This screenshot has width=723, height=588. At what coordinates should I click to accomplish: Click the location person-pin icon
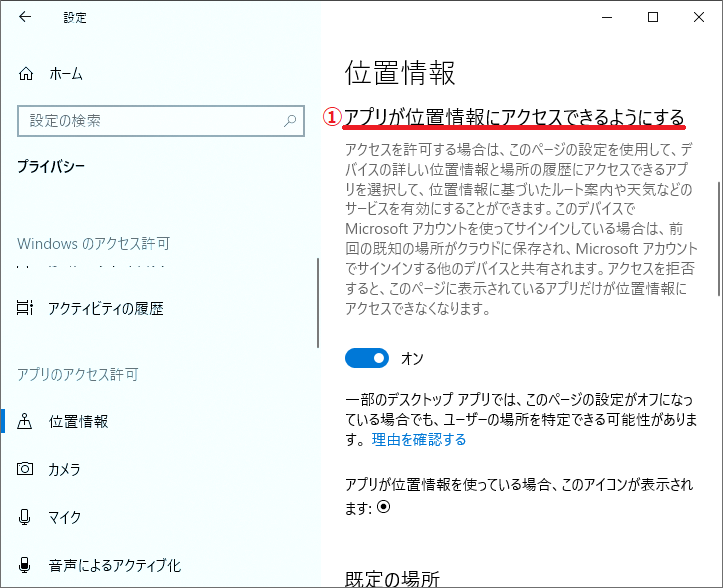[24, 421]
